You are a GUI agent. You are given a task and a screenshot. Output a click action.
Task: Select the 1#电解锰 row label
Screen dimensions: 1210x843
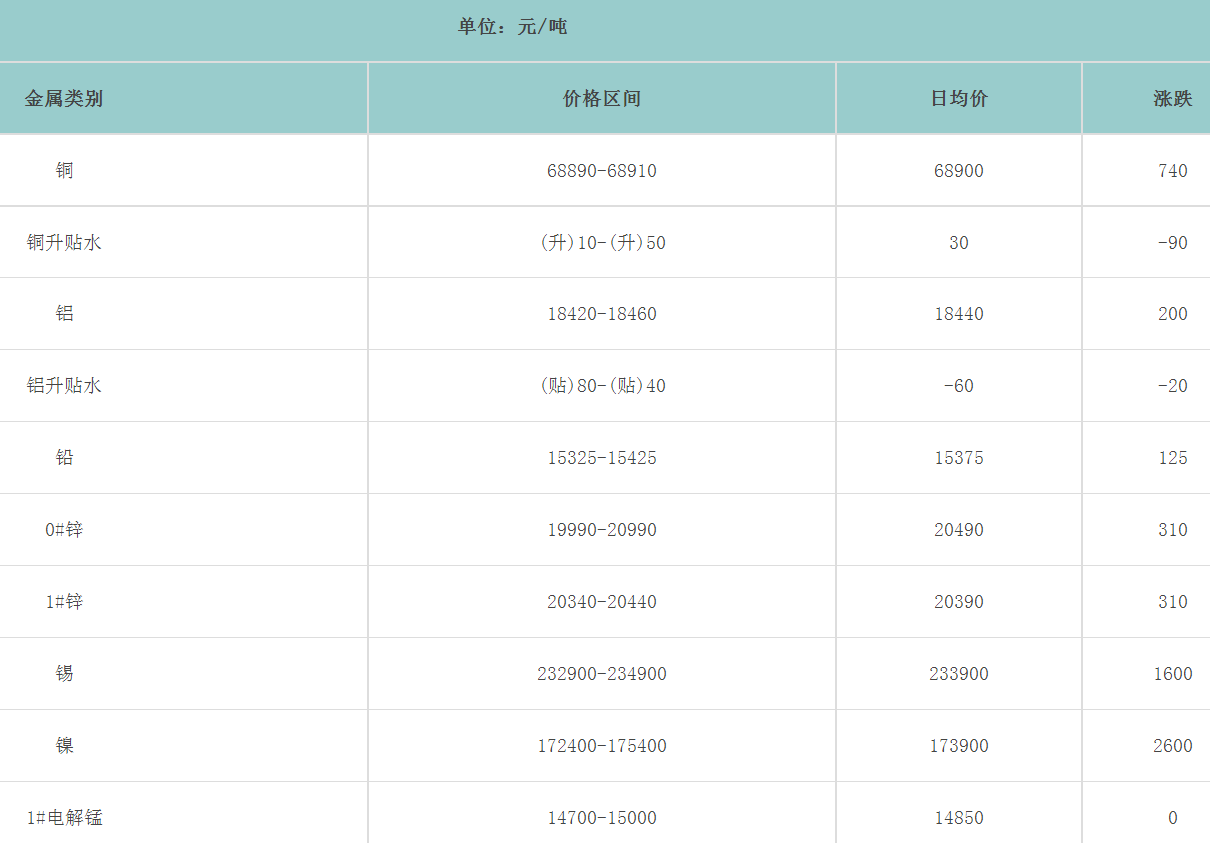click(64, 818)
